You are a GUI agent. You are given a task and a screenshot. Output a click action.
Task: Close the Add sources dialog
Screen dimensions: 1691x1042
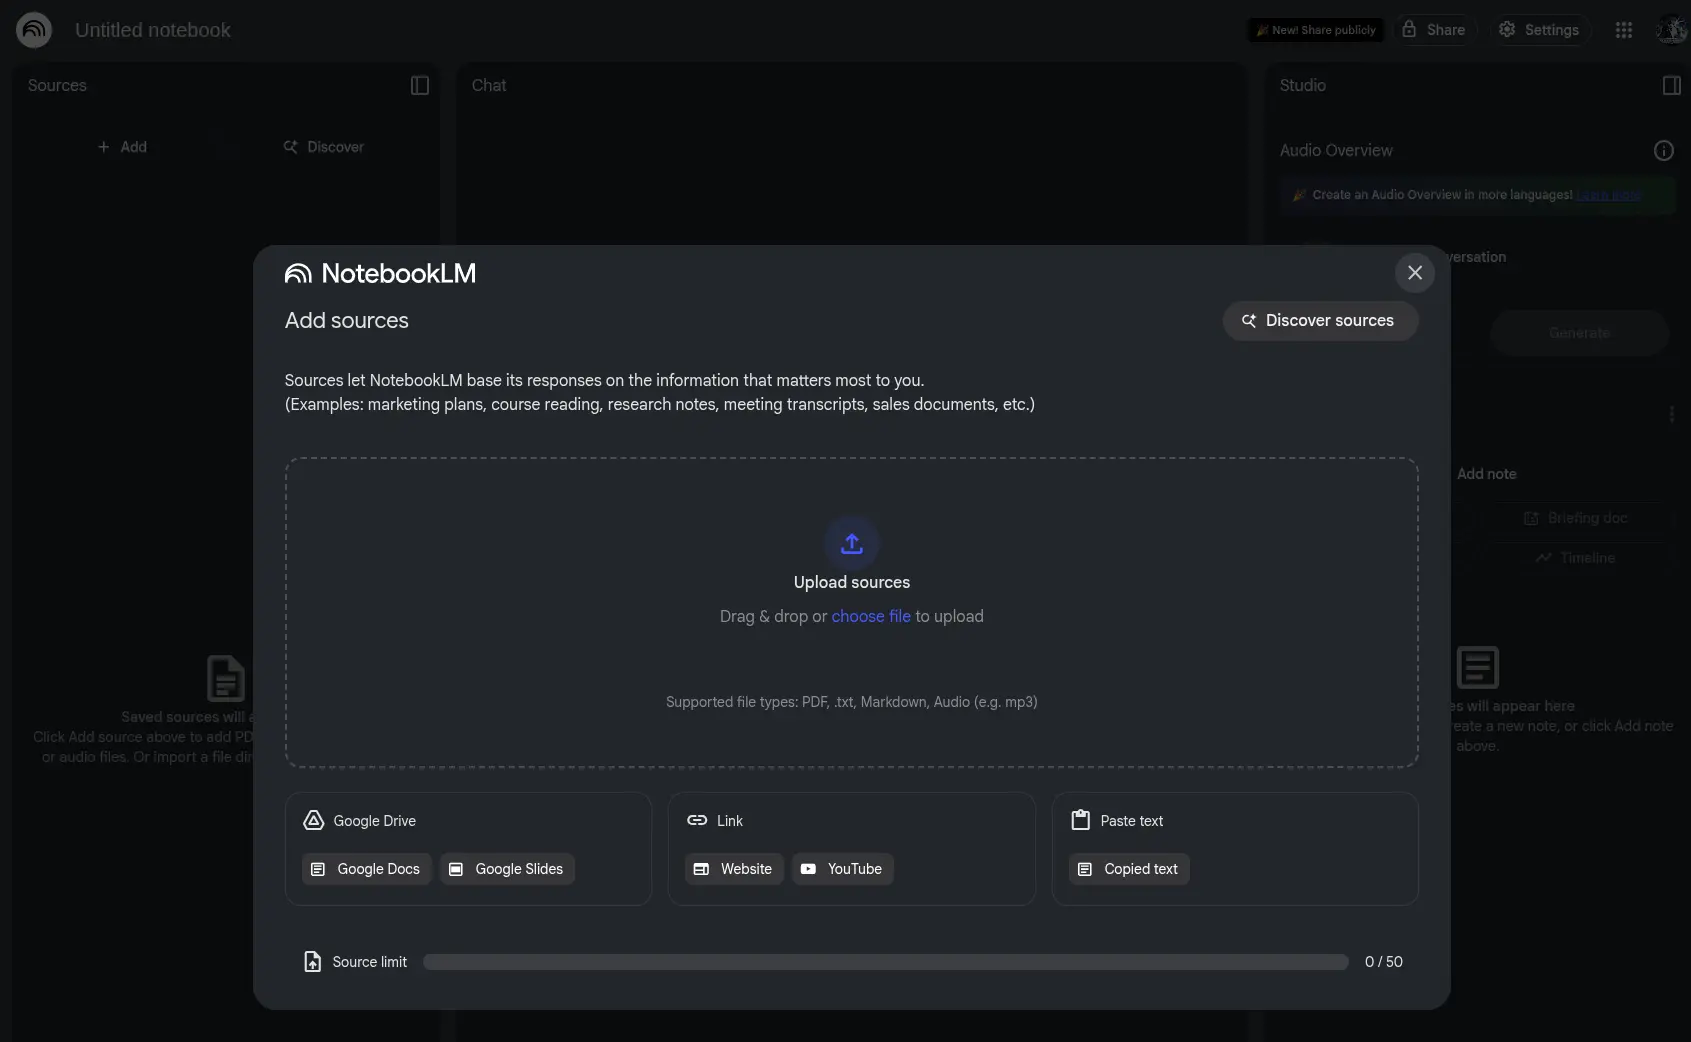pos(1414,272)
